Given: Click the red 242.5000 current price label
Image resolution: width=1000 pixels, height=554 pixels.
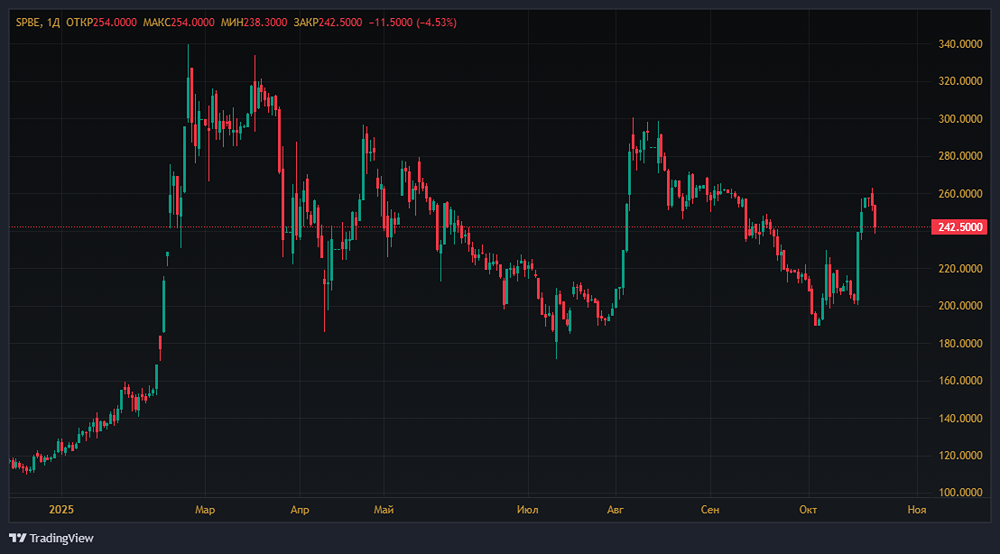Looking at the screenshot, I should [959, 227].
